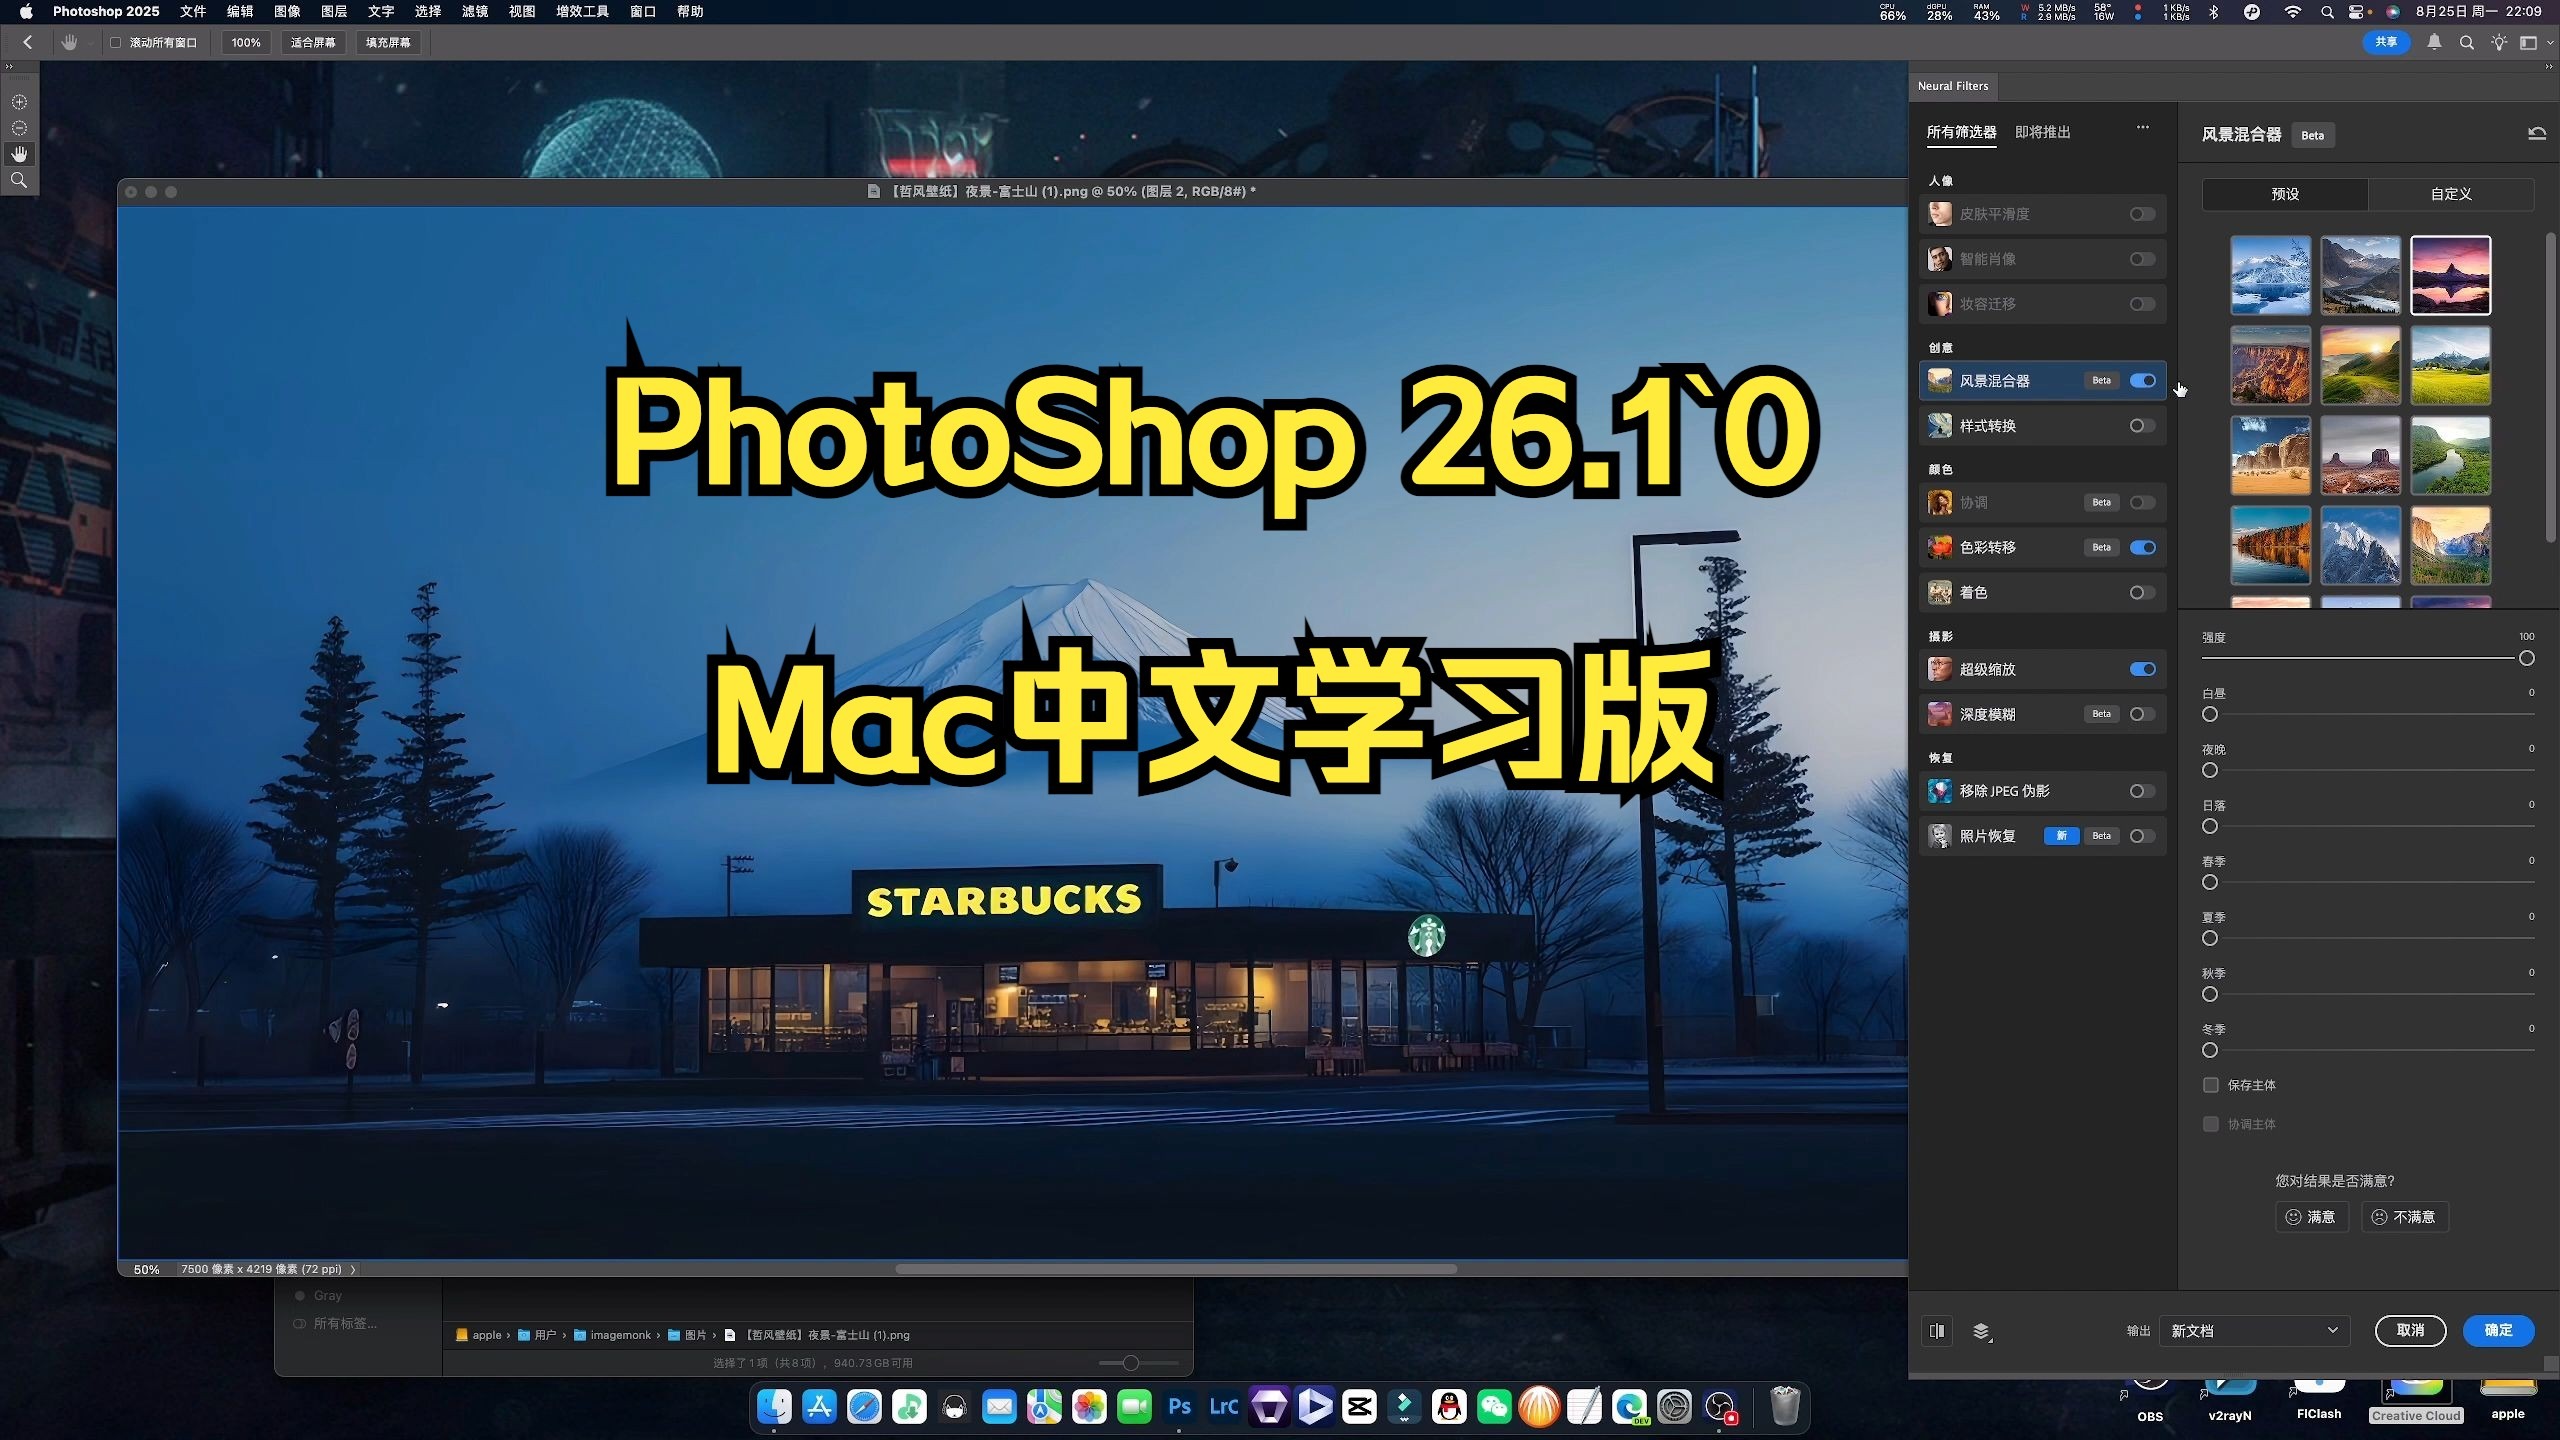Click the 确定 button

pyautogui.click(x=2498, y=1330)
